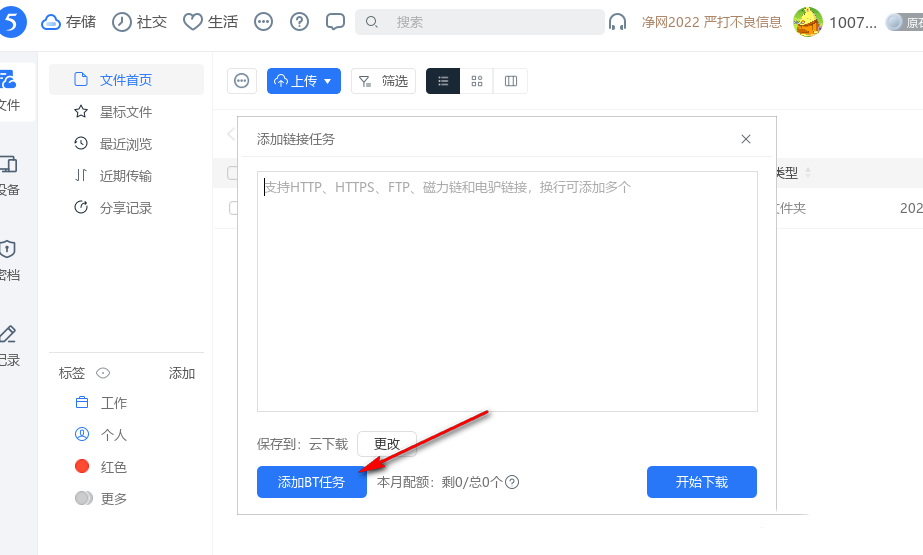923x555 pixels.
Task: Tick the select-all checkbox in header row
Action: click(233, 172)
